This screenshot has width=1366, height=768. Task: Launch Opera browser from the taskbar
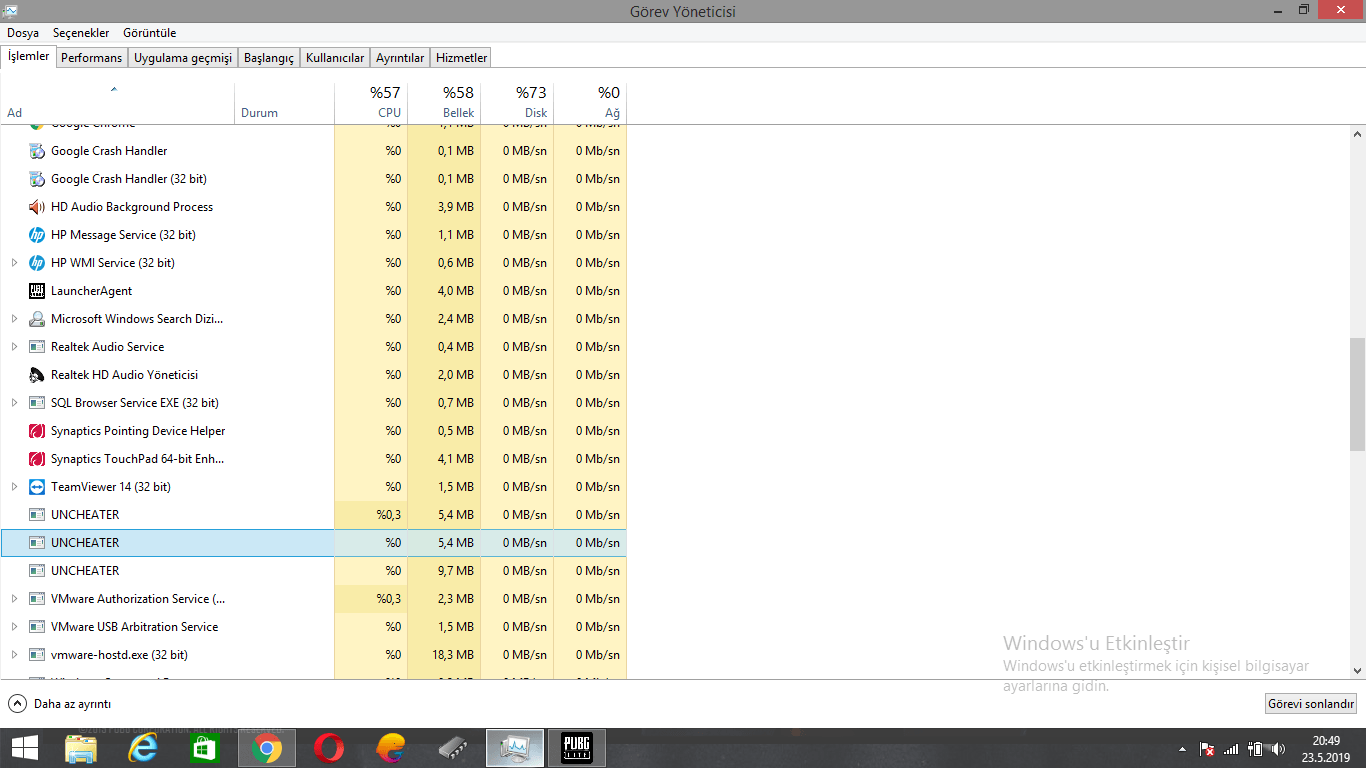(329, 748)
